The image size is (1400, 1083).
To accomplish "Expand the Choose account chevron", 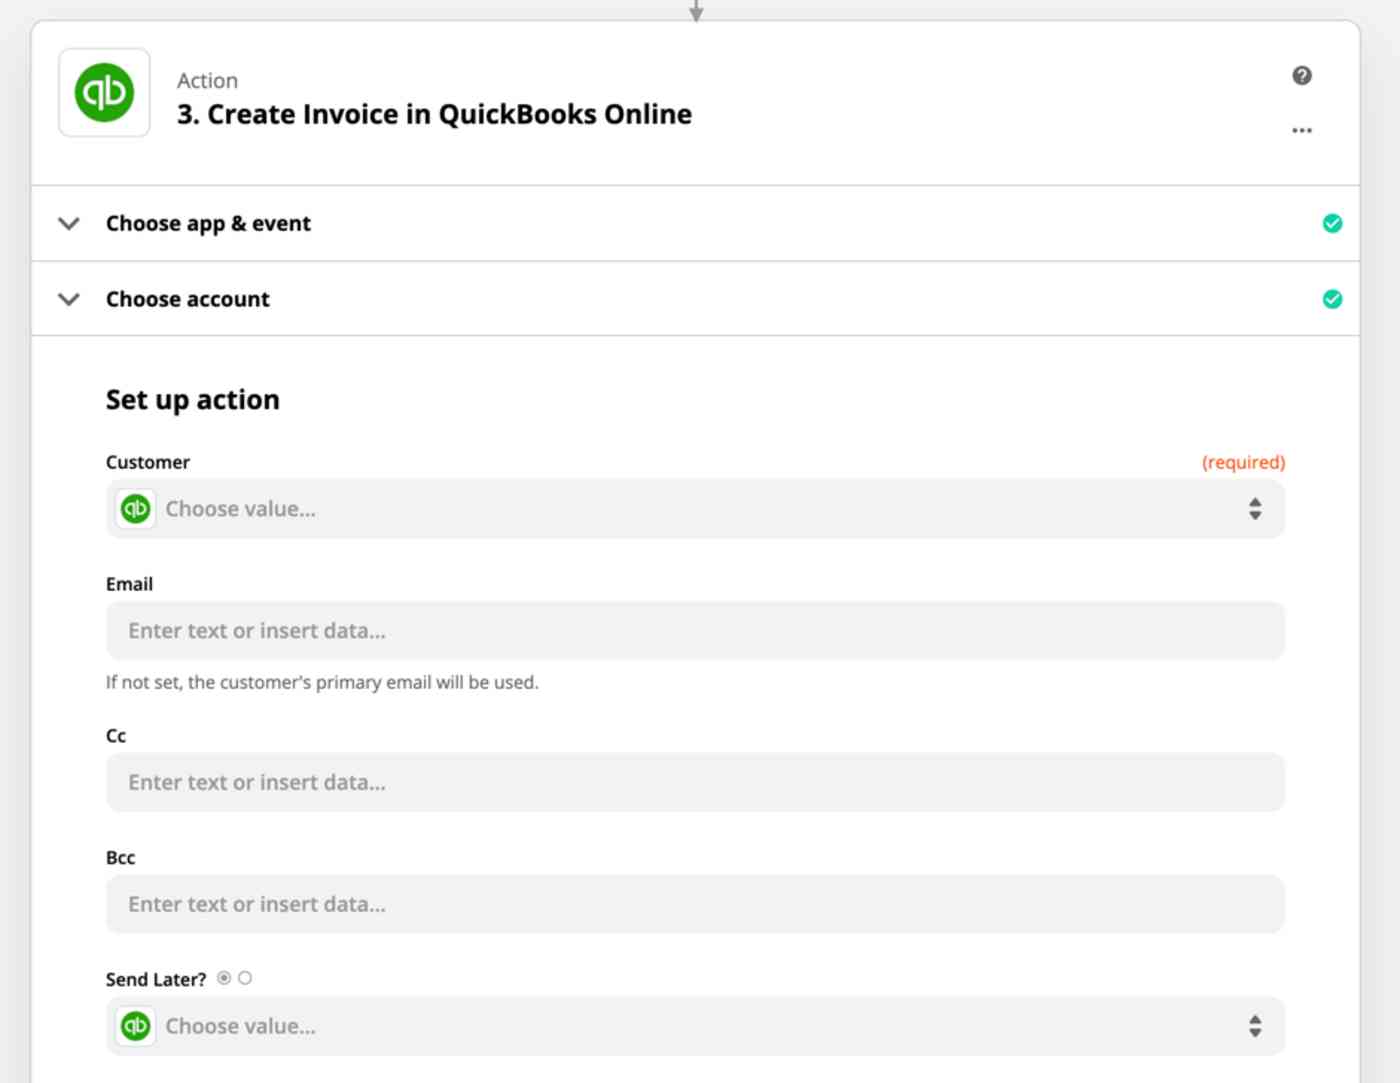I will pyautogui.click(x=69, y=299).
